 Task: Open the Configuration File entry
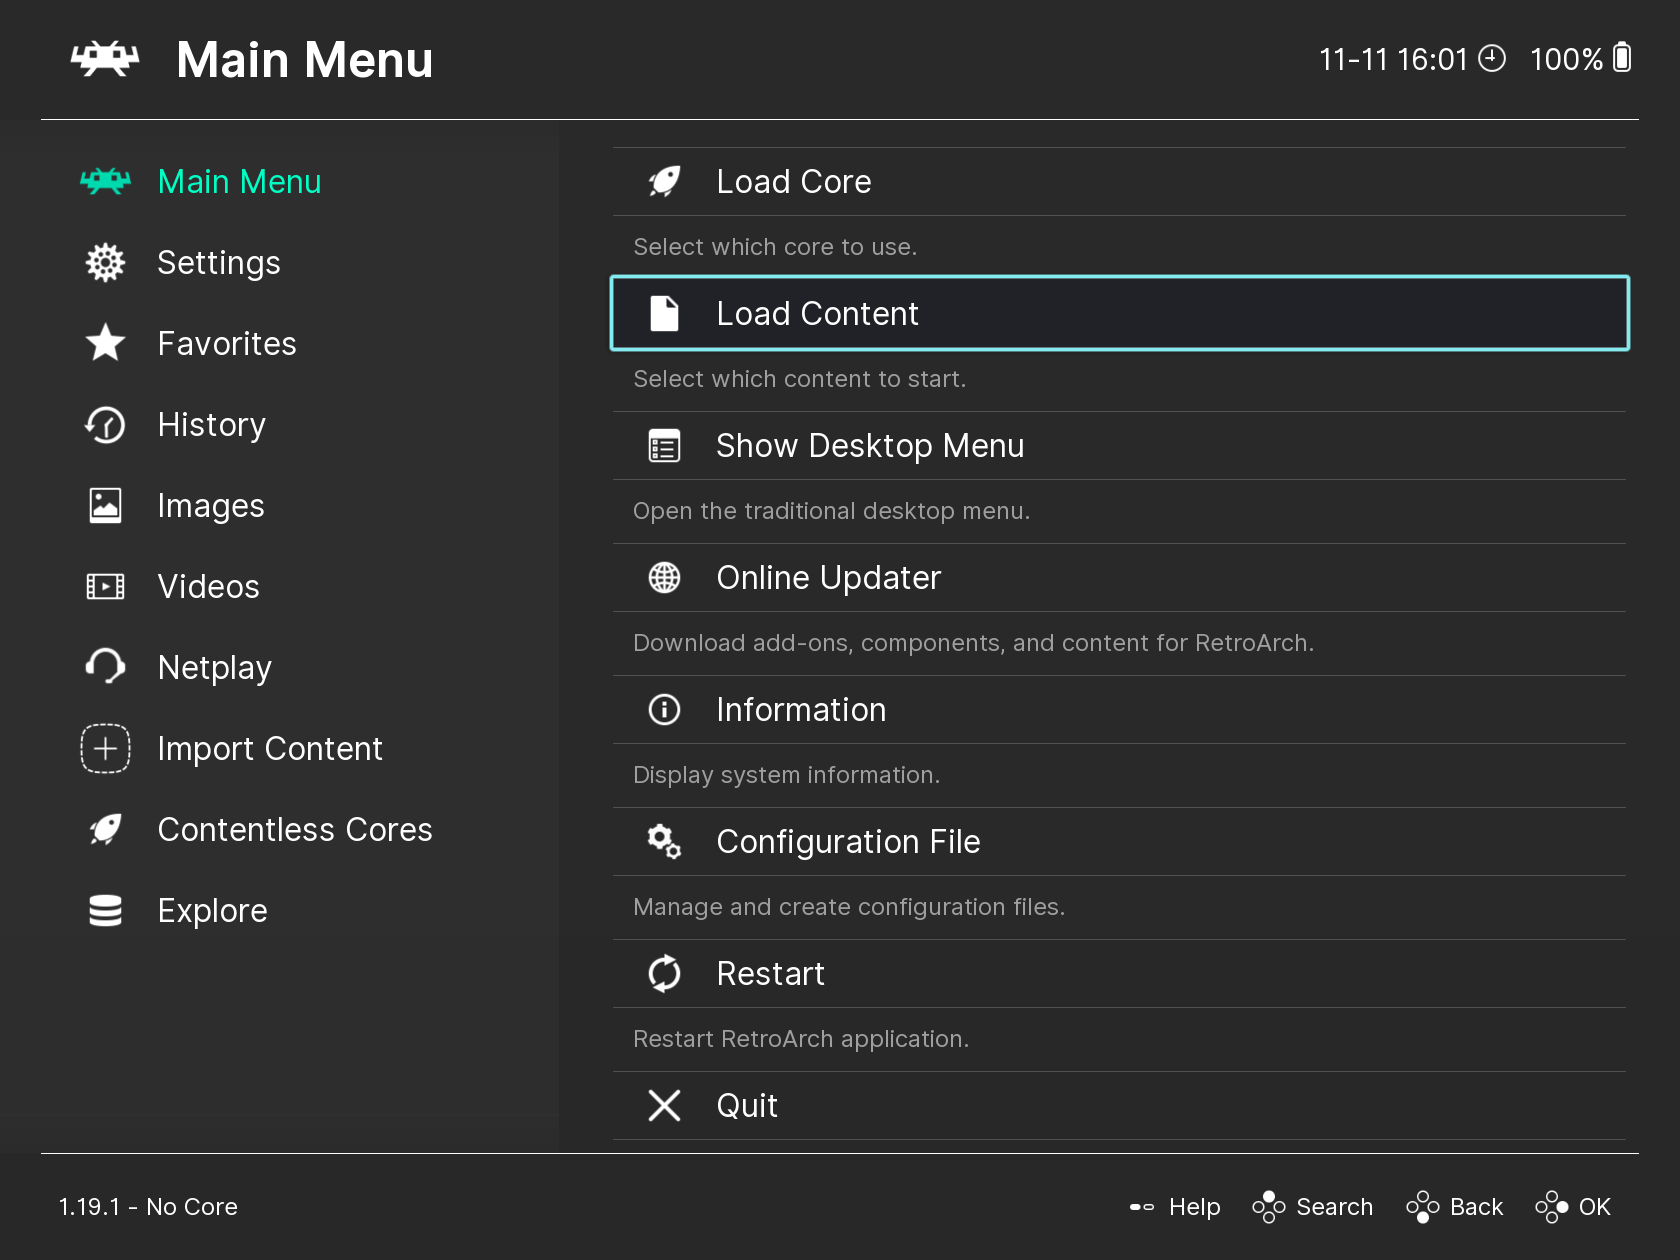[x=1119, y=841]
